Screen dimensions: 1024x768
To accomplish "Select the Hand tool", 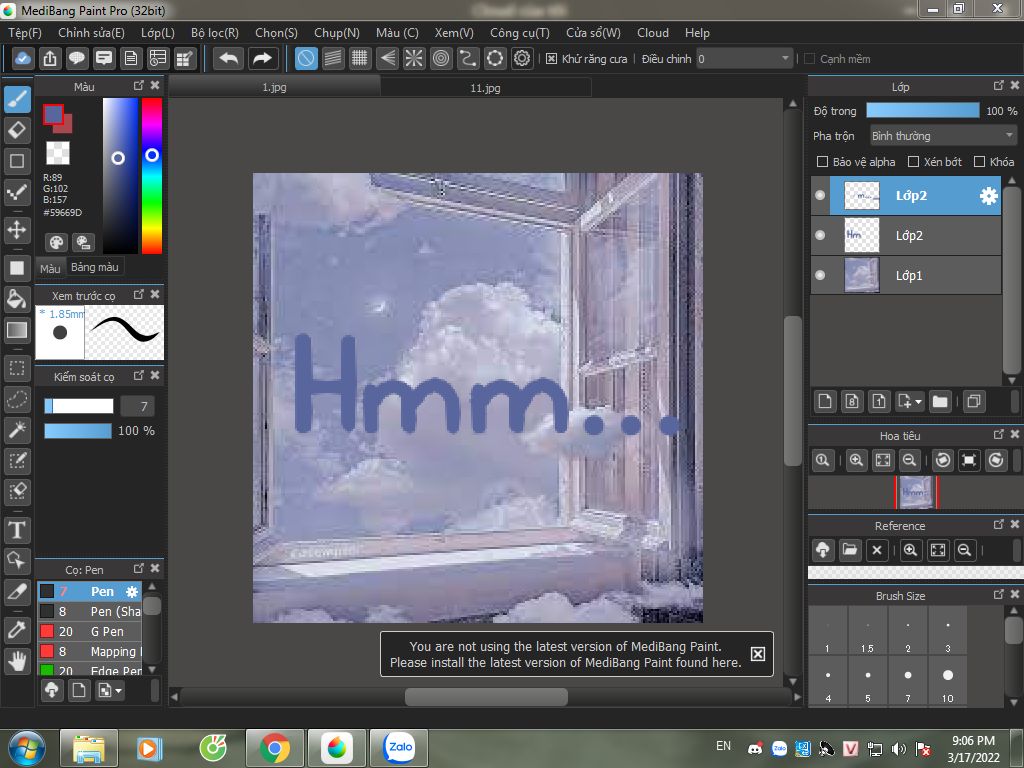I will 17,661.
